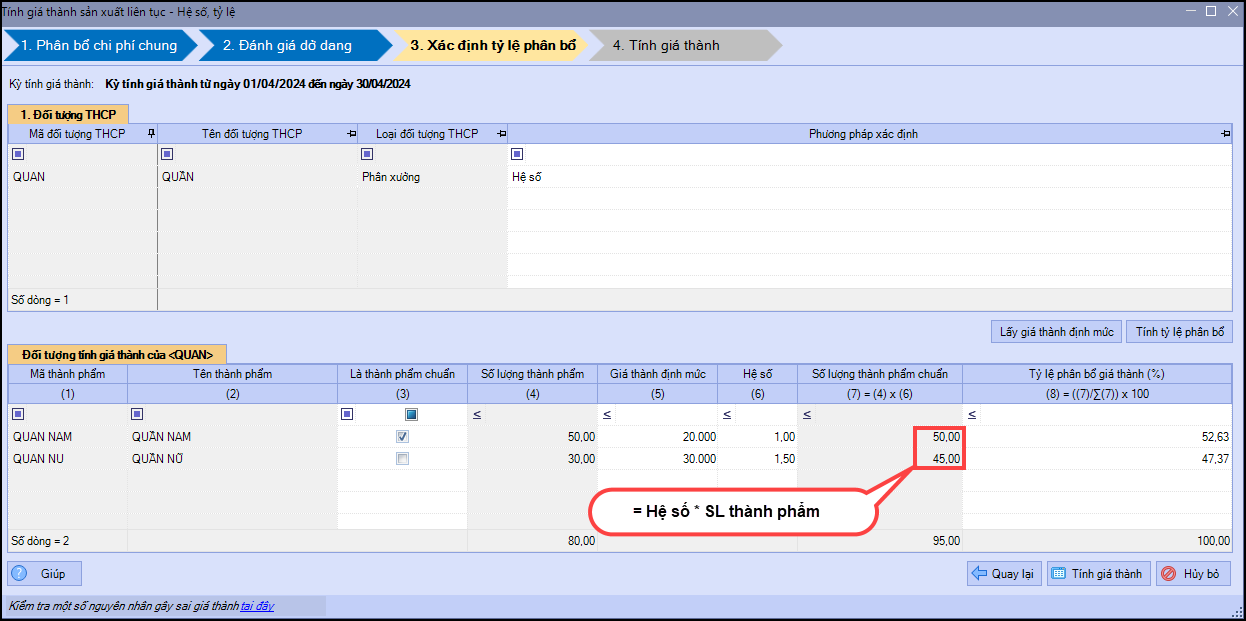Open the ≤ filter operator for Hệ số column
The image size is (1246, 621).
pyautogui.click(x=727, y=414)
